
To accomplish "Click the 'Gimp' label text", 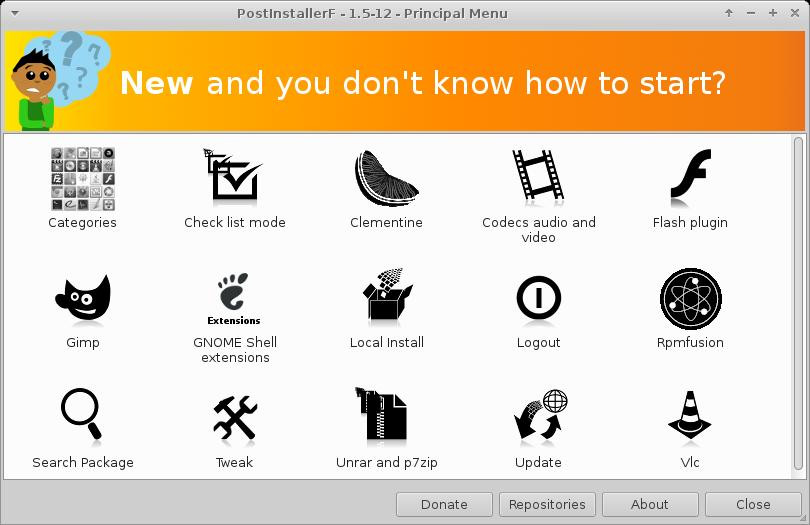I will (83, 343).
